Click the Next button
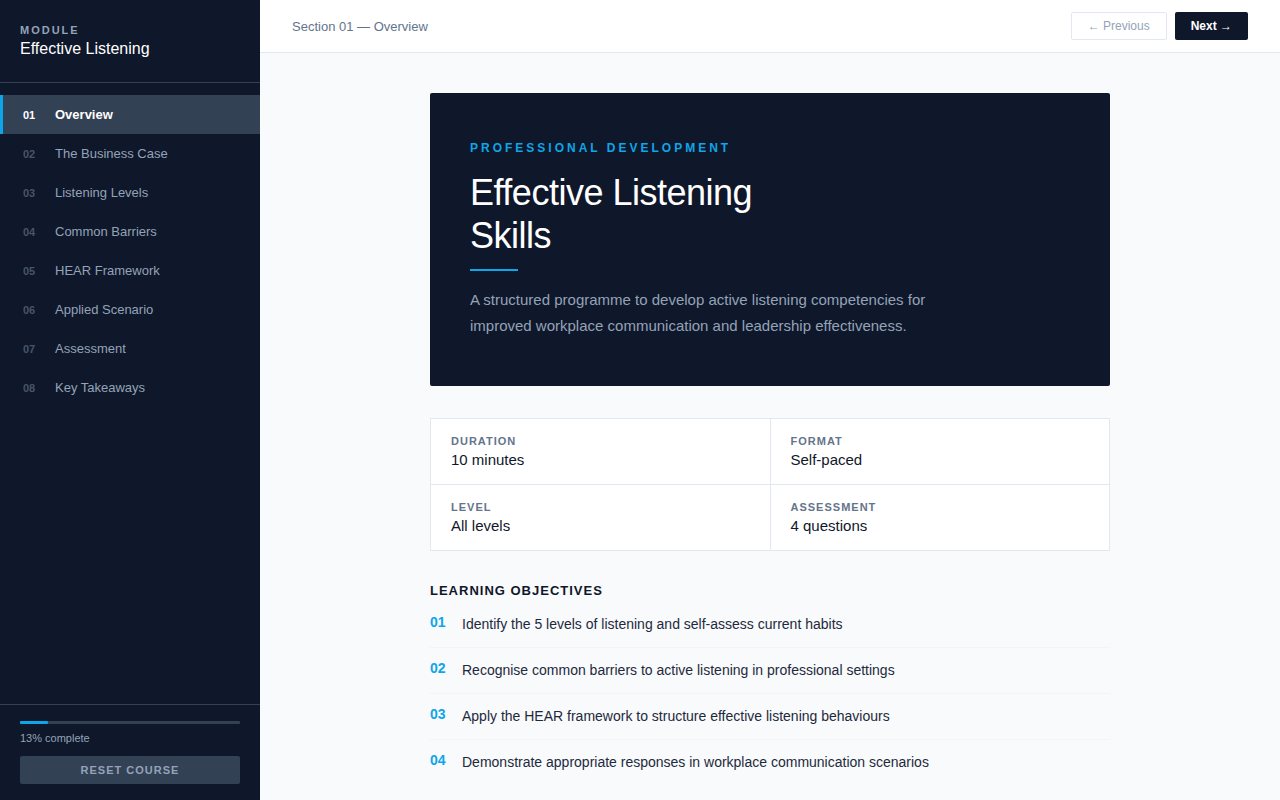This screenshot has height=800, width=1280. click(1211, 26)
